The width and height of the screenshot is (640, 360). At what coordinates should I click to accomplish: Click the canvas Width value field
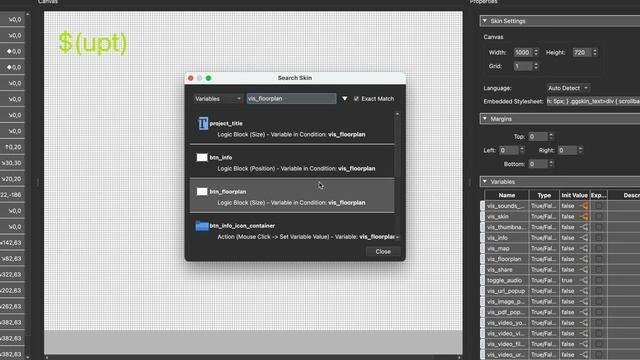[x=523, y=52]
